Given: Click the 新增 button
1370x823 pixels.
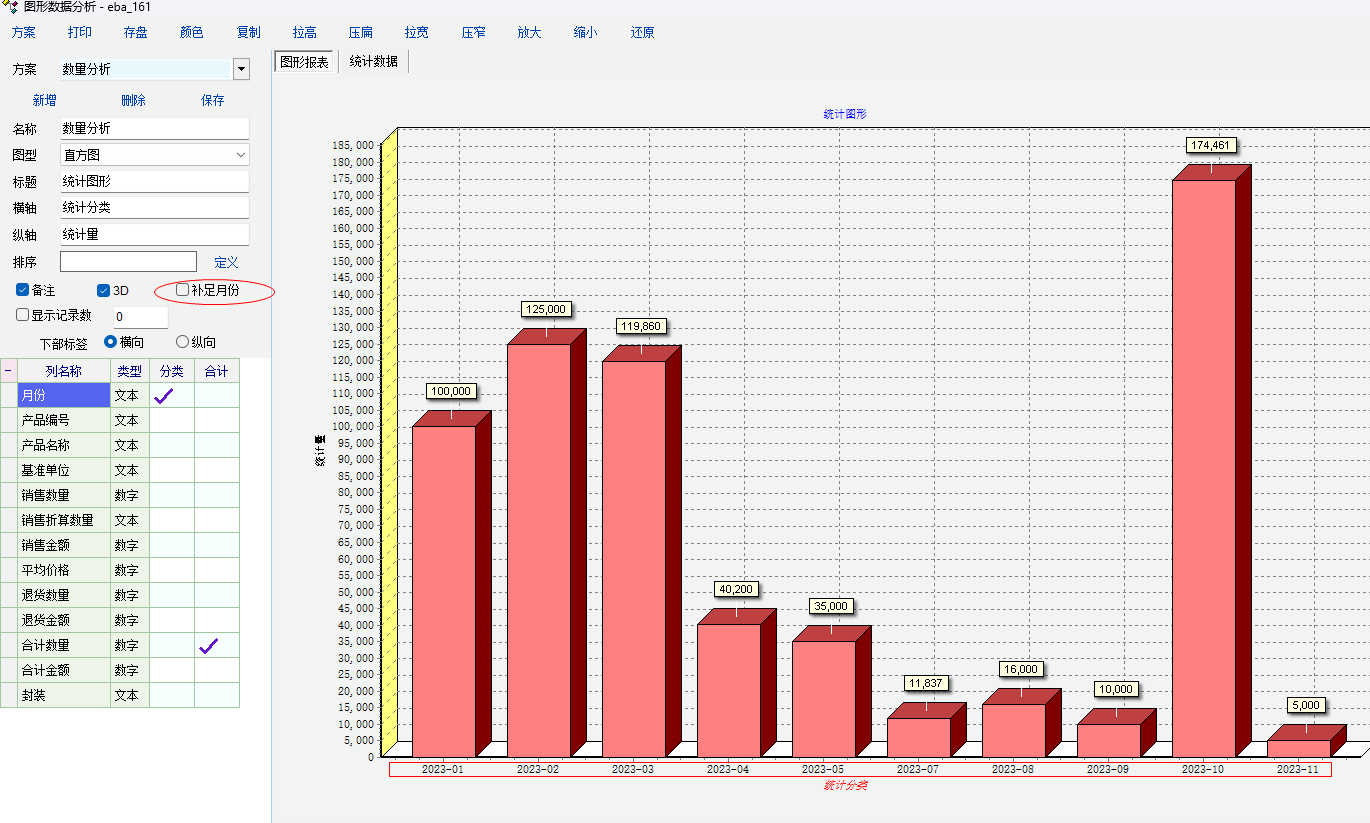Looking at the screenshot, I should [x=45, y=100].
